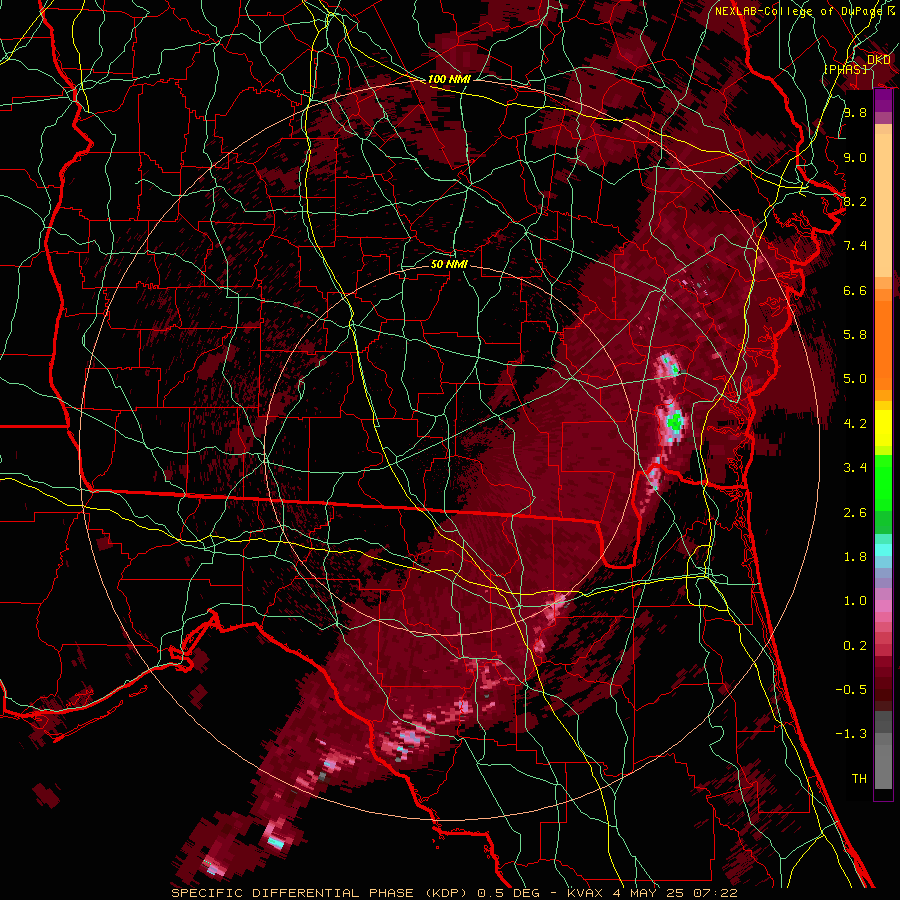Click the 7.4 scale value

855,246
